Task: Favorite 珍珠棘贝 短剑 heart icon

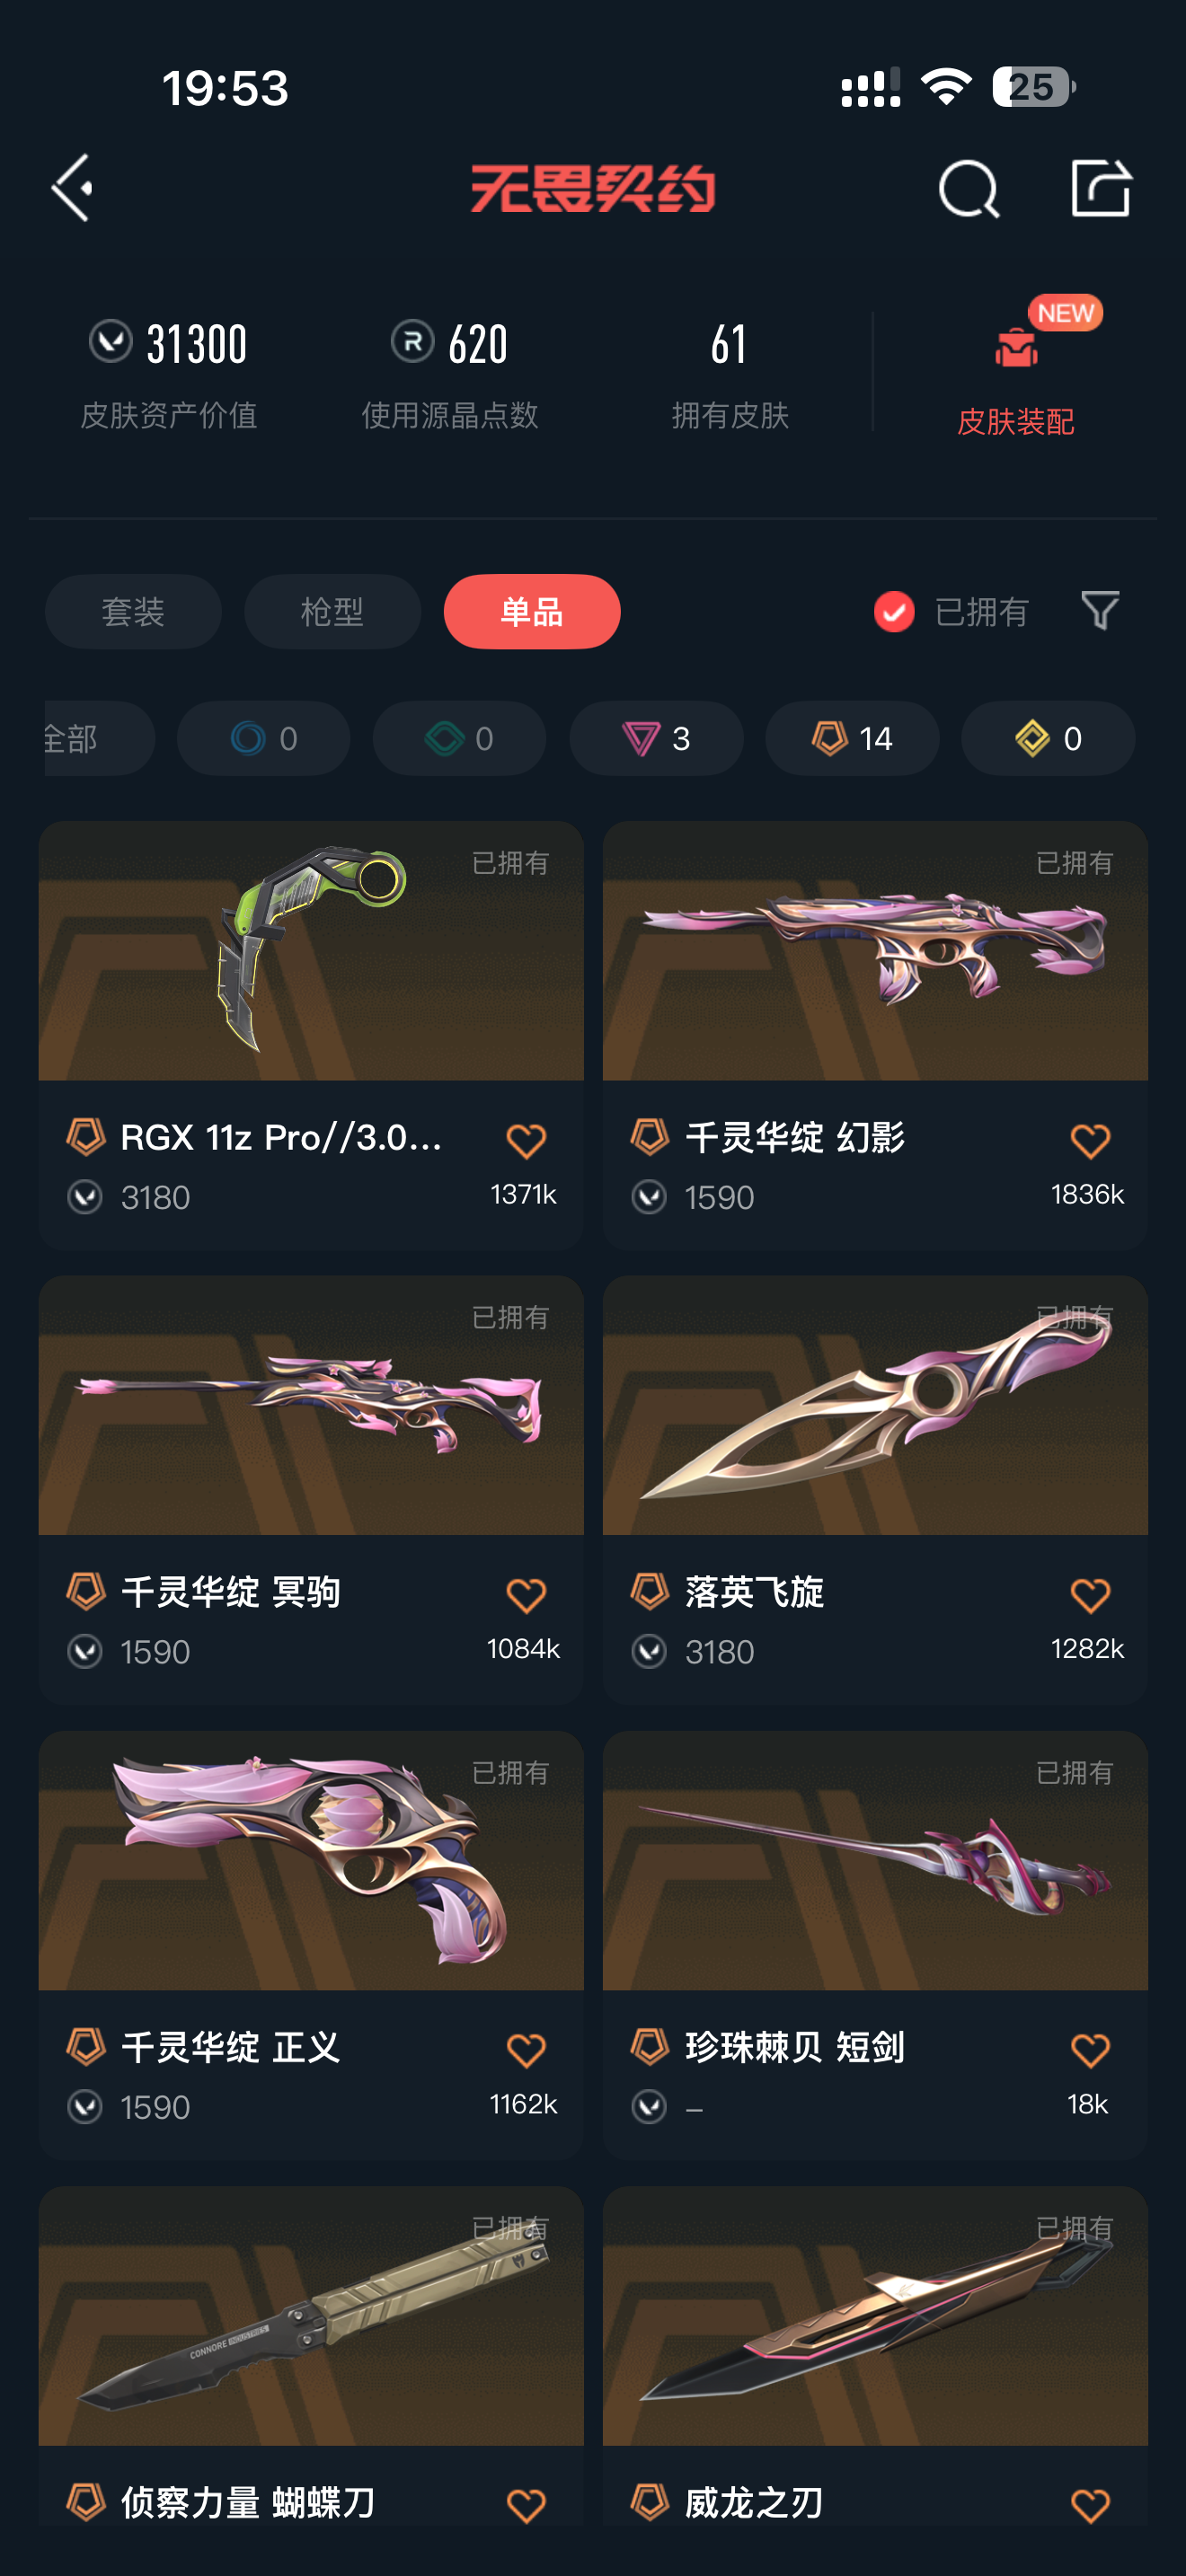Action: (1090, 2050)
